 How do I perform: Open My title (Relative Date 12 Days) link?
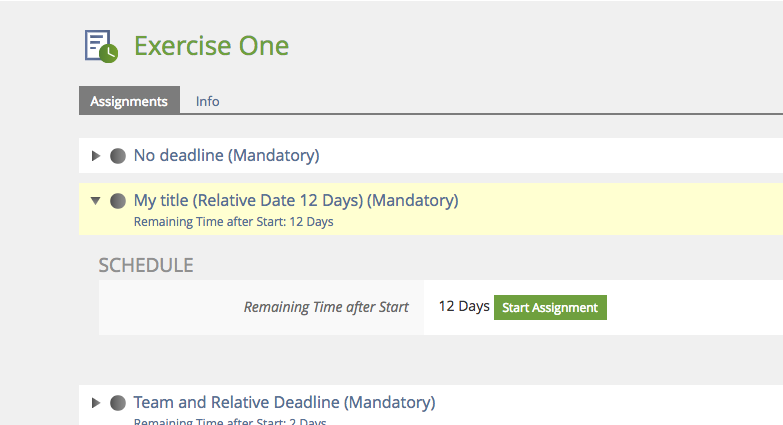[x=296, y=201]
